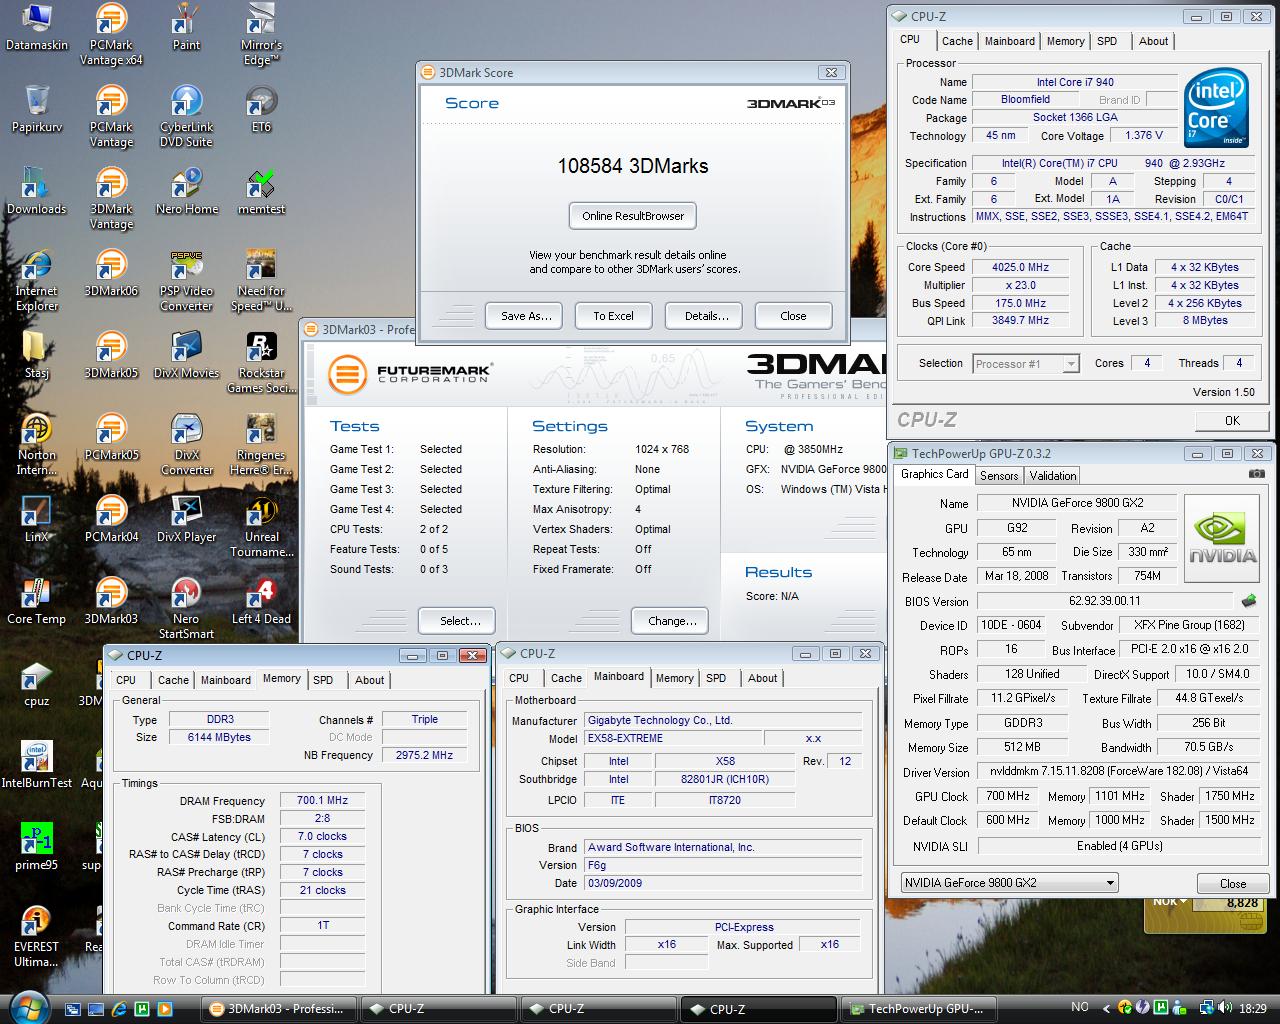This screenshot has height=1024, width=1280.
Task: Switch to Cache tab in top CPU-Z
Action: pyautogui.click(x=957, y=41)
